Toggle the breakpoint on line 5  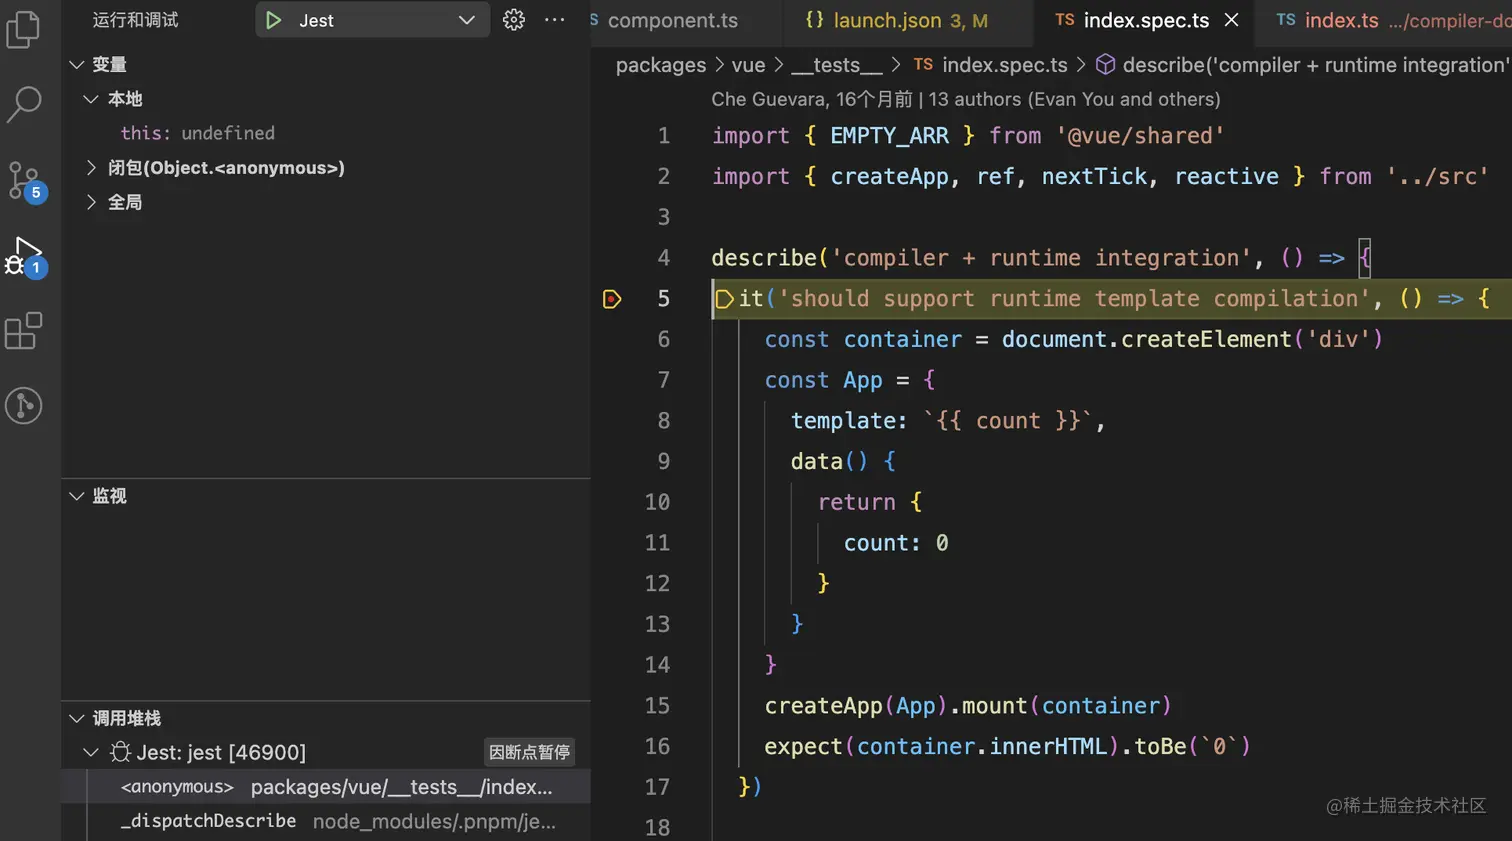tap(612, 299)
